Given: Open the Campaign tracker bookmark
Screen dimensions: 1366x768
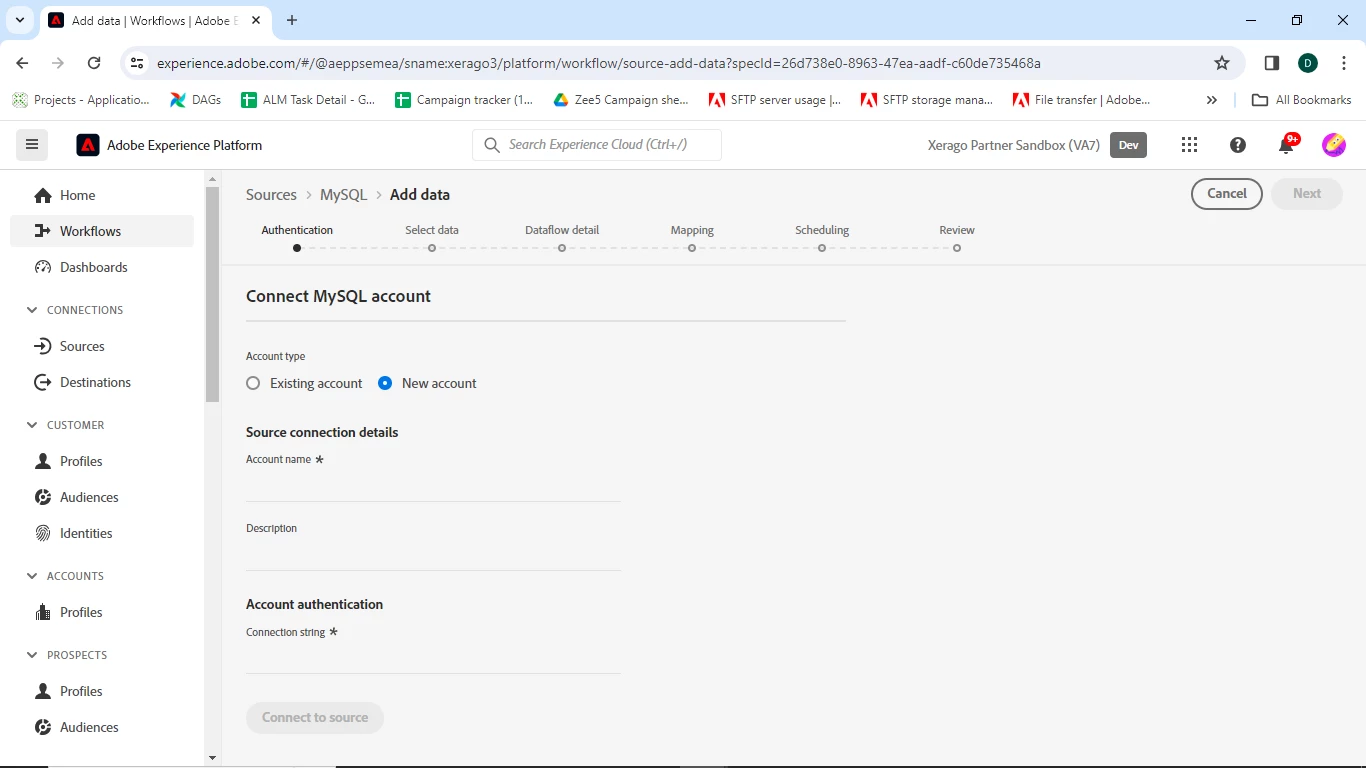Looking at the screenshot, I should pos(464,100).
